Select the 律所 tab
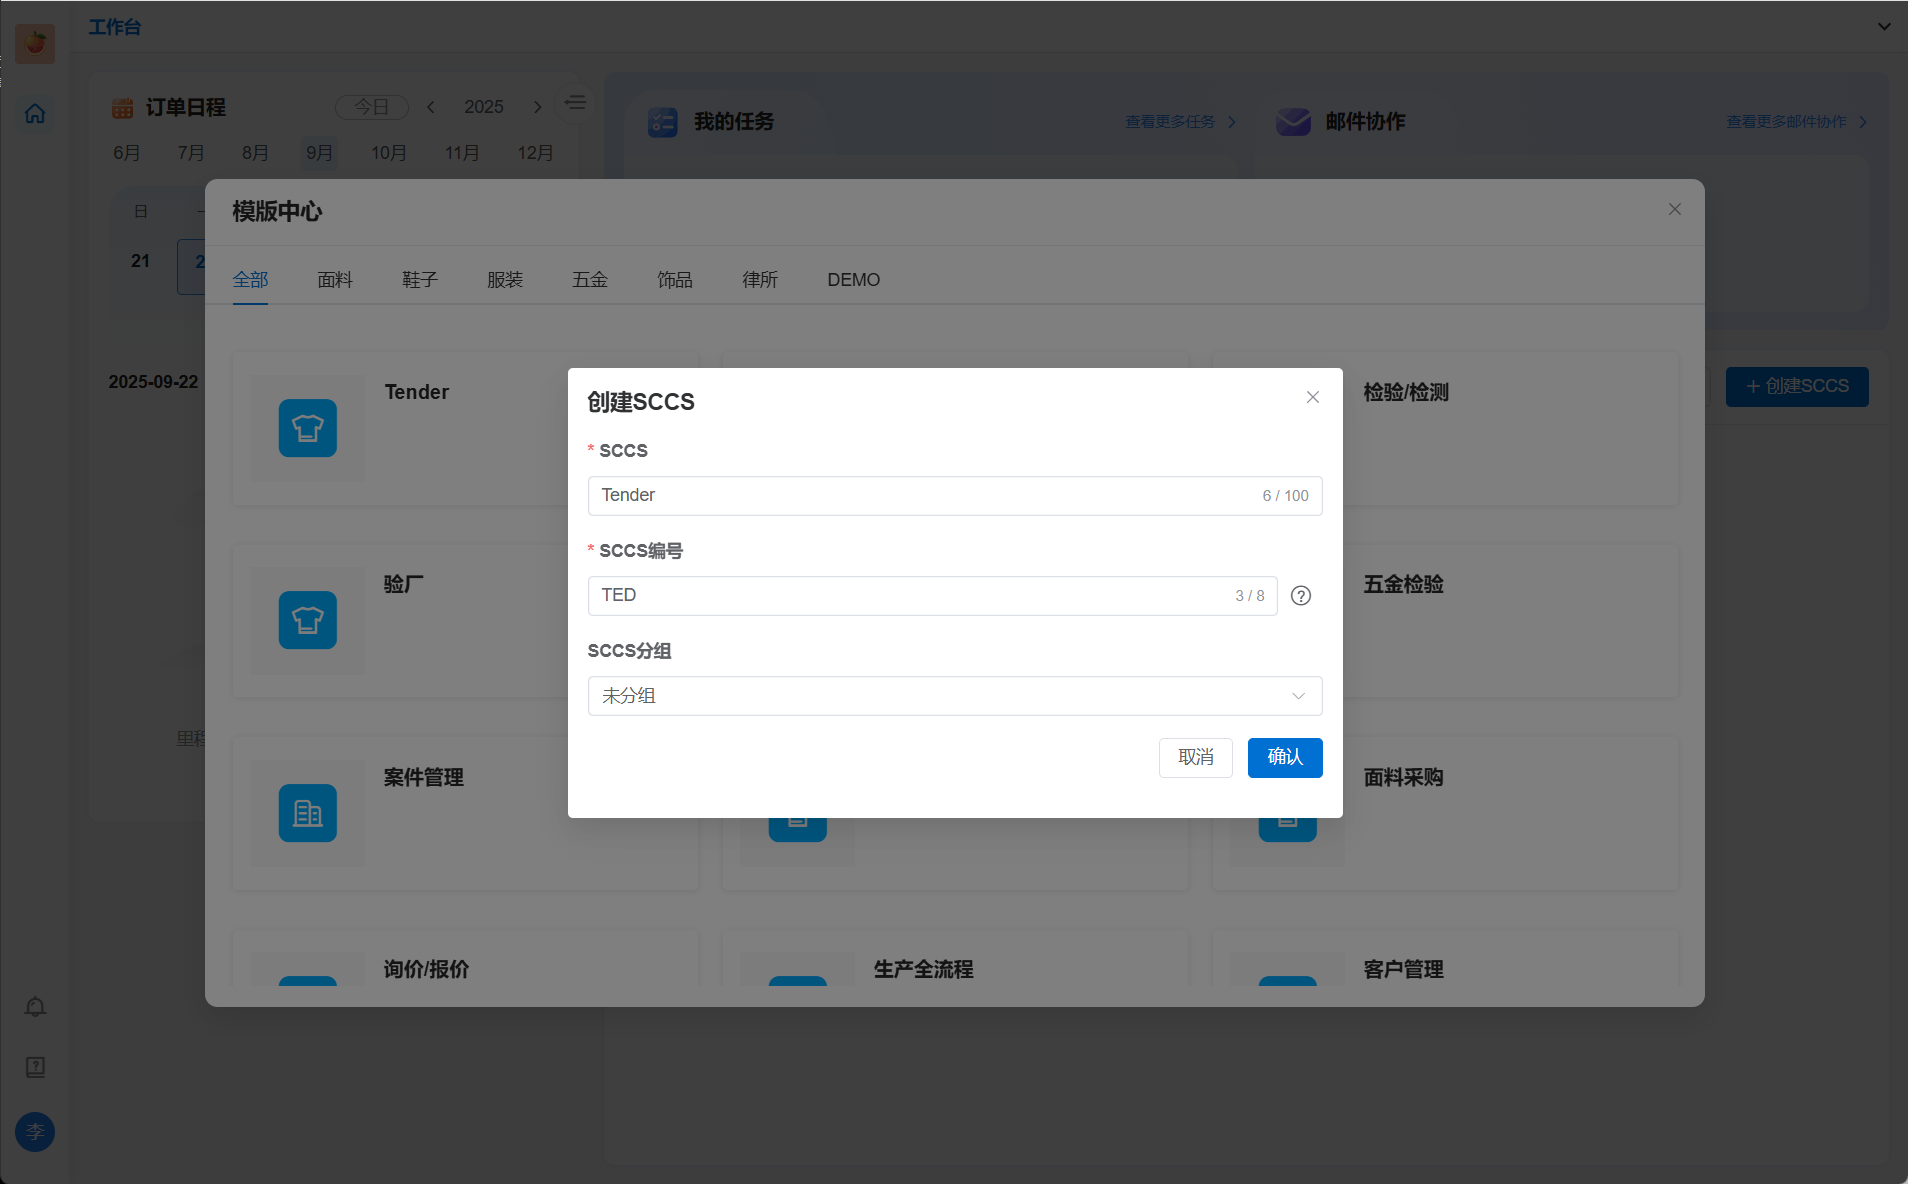1908x1184 pixels. pos(759,280)
